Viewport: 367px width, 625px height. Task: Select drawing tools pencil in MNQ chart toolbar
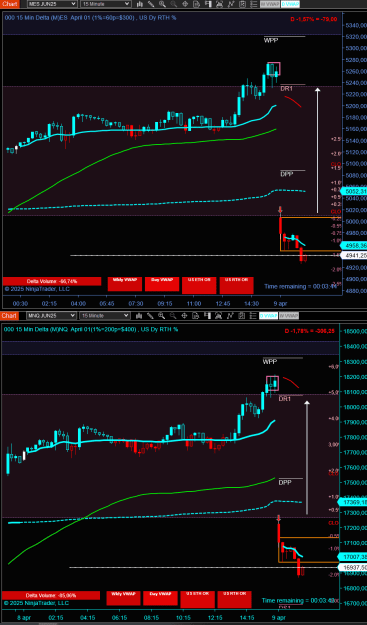click(150, 316)
